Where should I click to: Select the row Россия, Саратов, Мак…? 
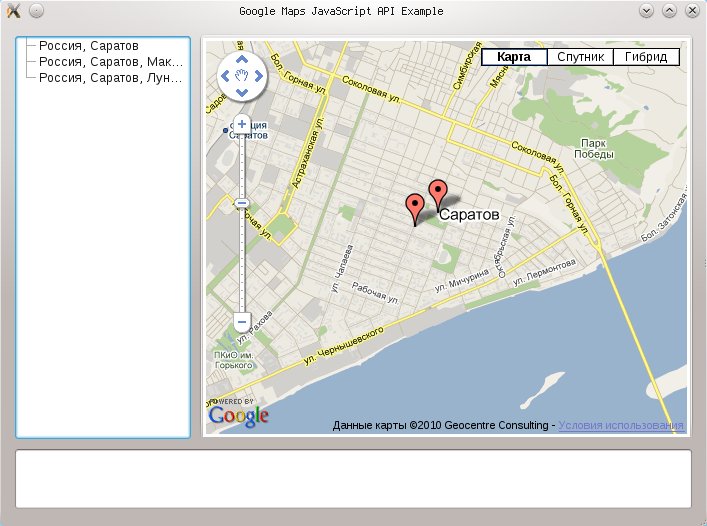(111, 62)
